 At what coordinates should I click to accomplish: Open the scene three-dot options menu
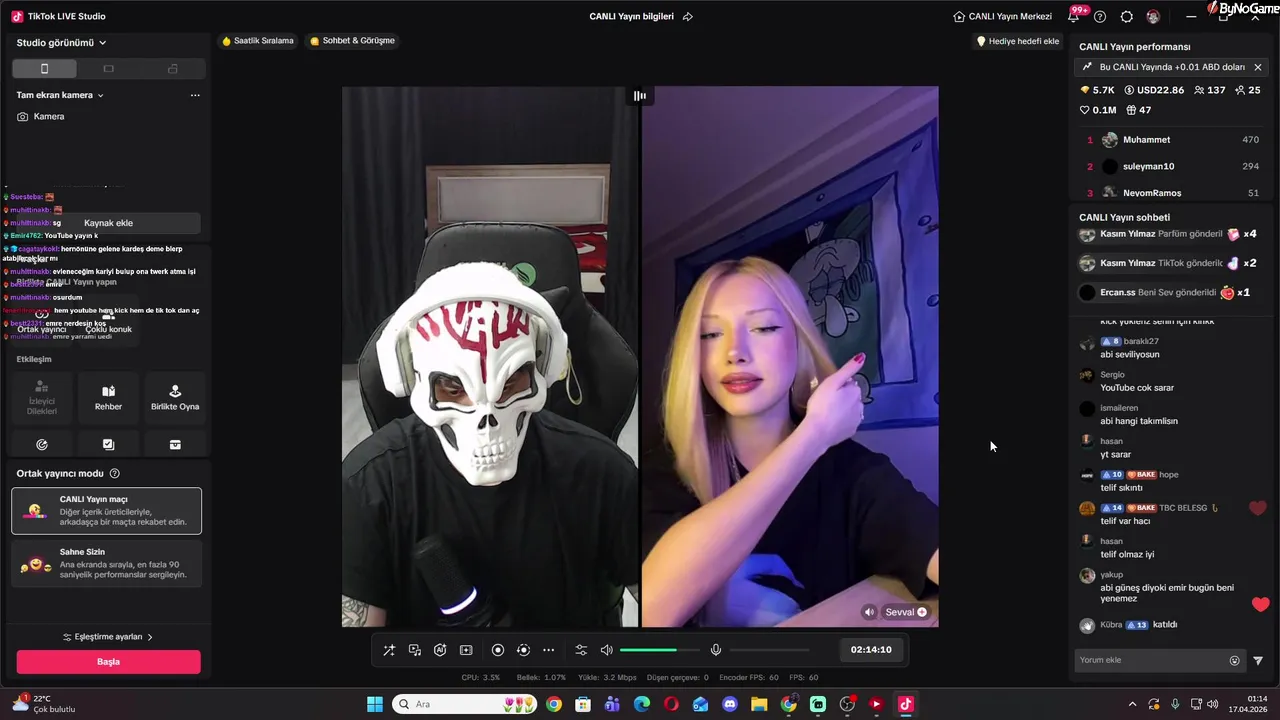coord(195,95)
